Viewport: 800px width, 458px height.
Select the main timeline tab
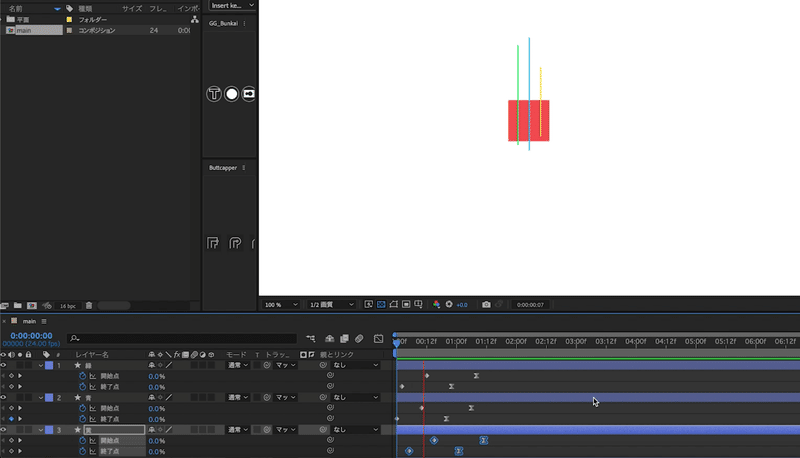point(29,321)
